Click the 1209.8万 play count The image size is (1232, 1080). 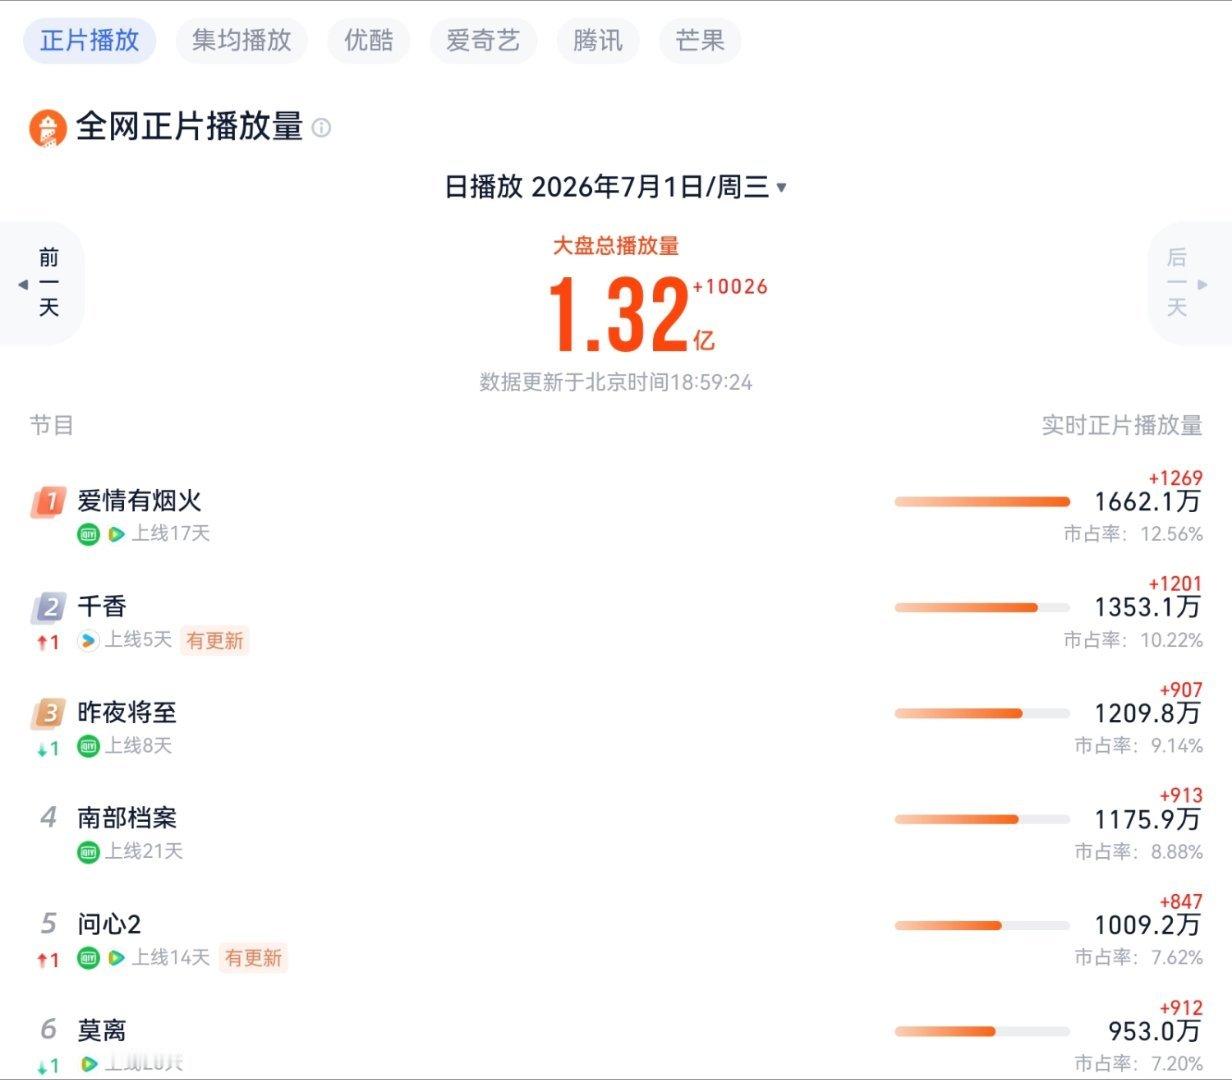pos(1147,714)
